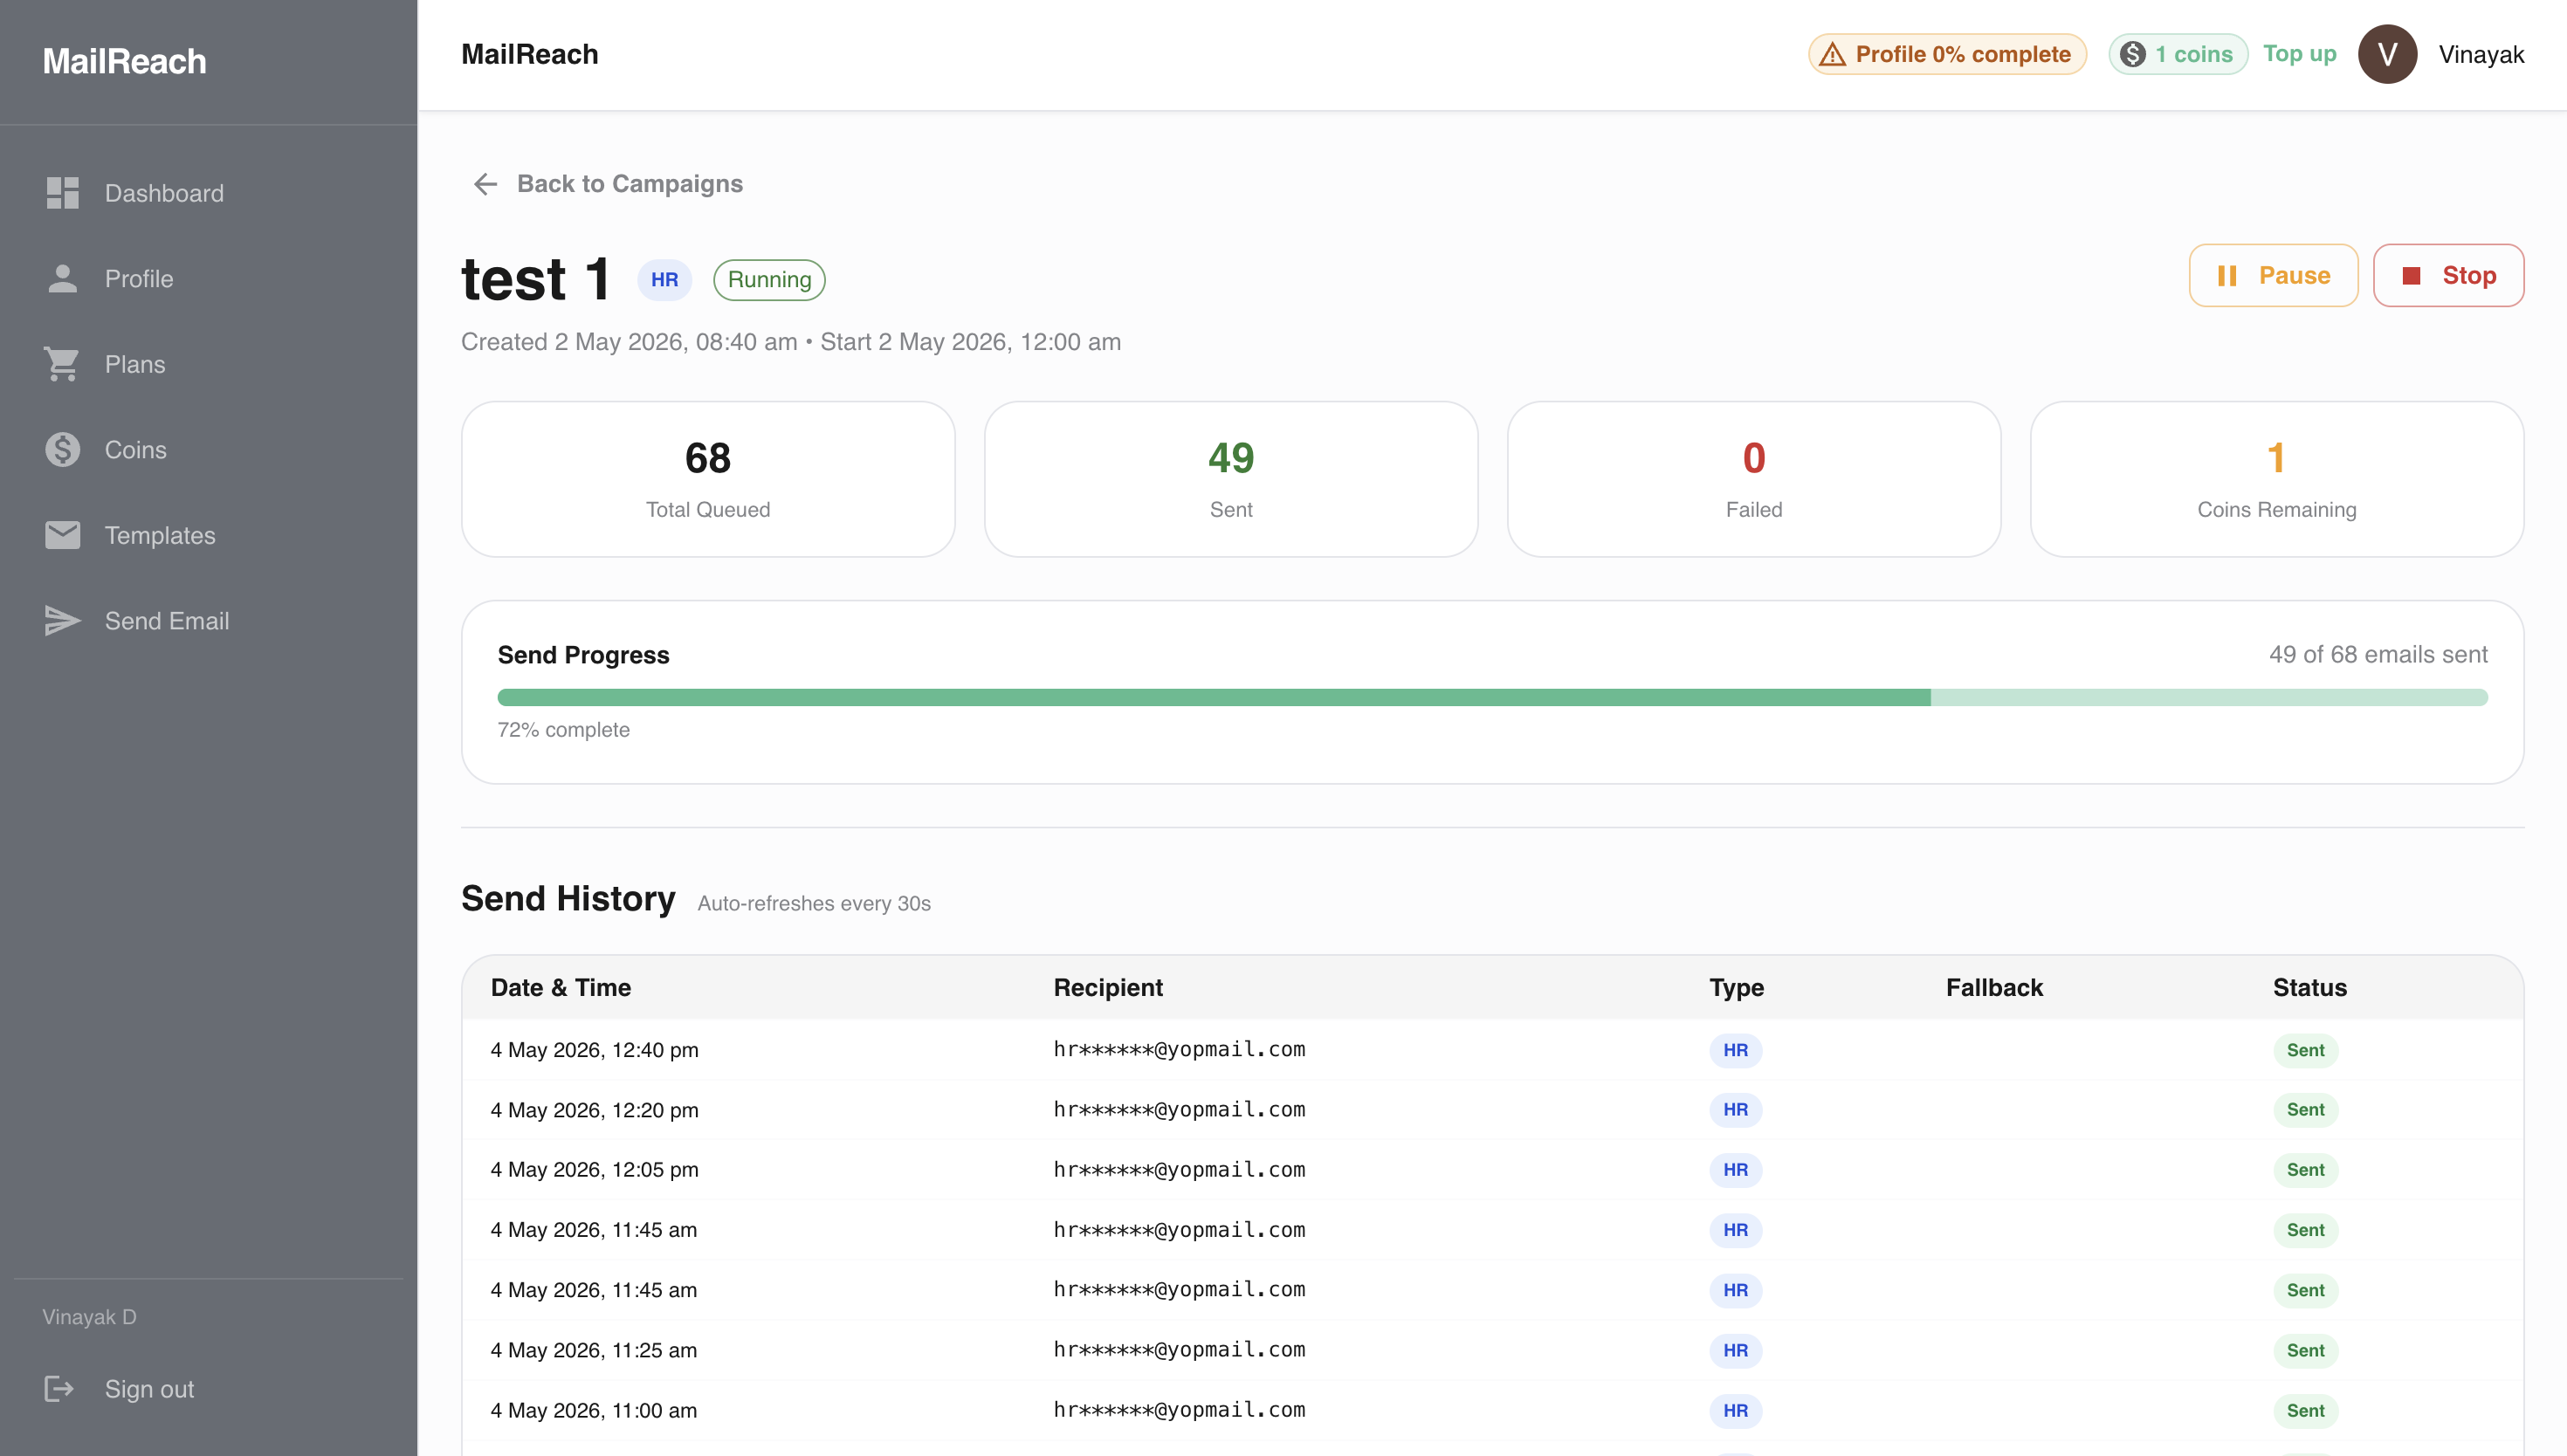Click the Type column header
Image resolution: width=2567 pixels, height=1456 pixels.
[x=1736, y=987]
